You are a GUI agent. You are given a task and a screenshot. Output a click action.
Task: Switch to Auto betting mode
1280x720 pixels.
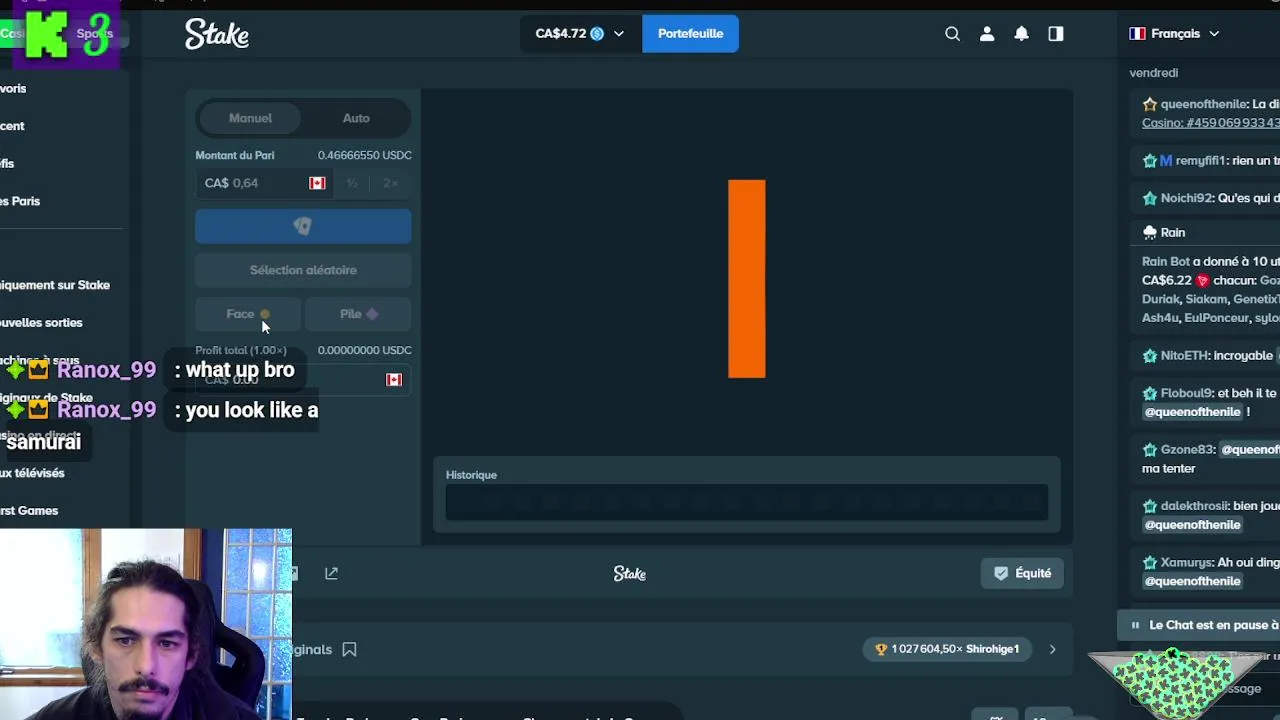(356, 118)
